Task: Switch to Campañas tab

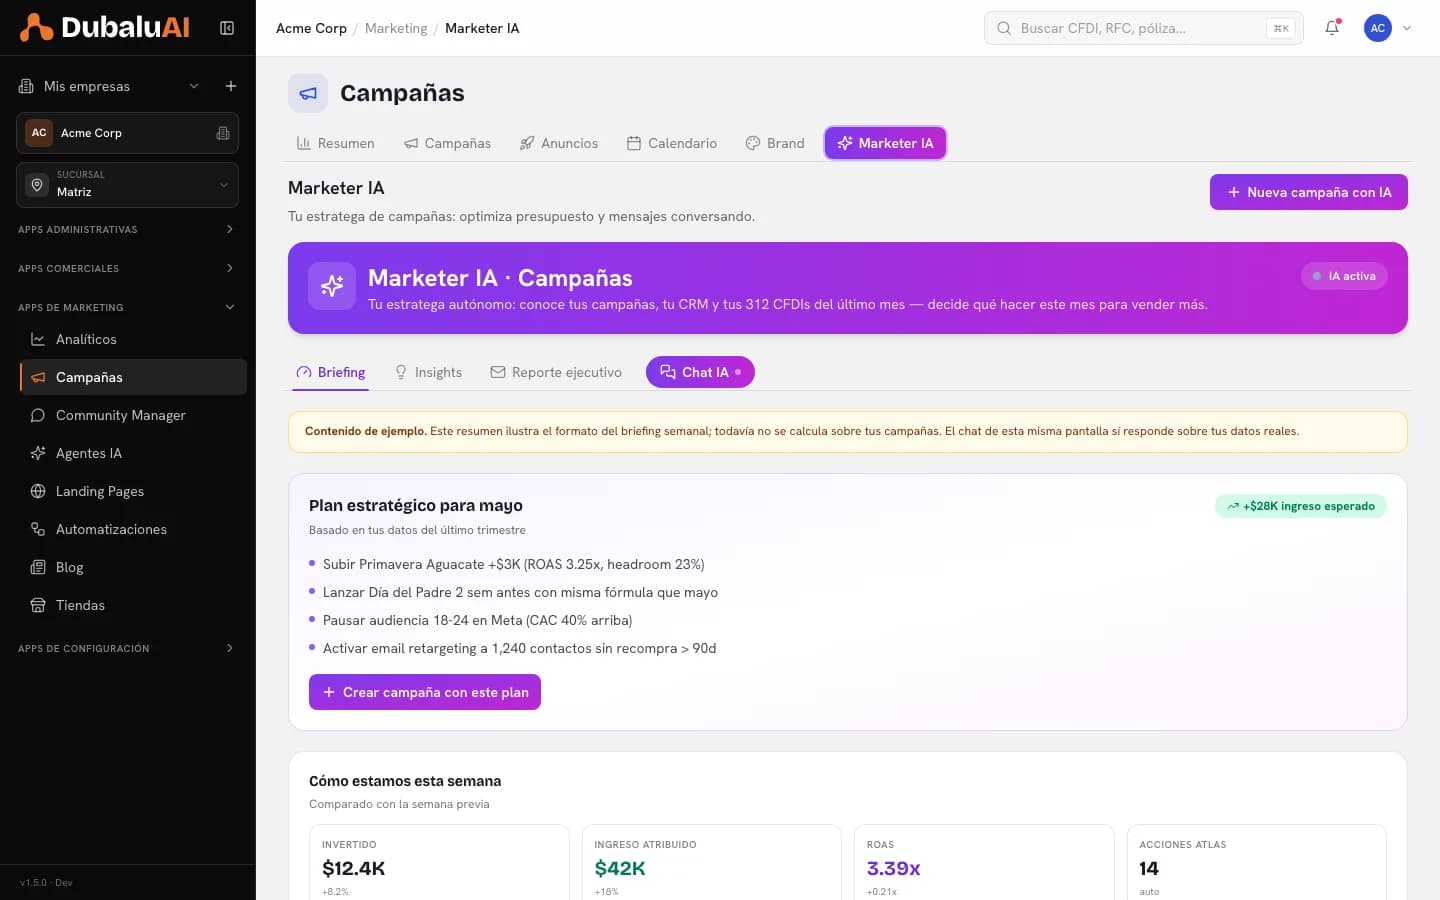Action: (x=447, y=143)
